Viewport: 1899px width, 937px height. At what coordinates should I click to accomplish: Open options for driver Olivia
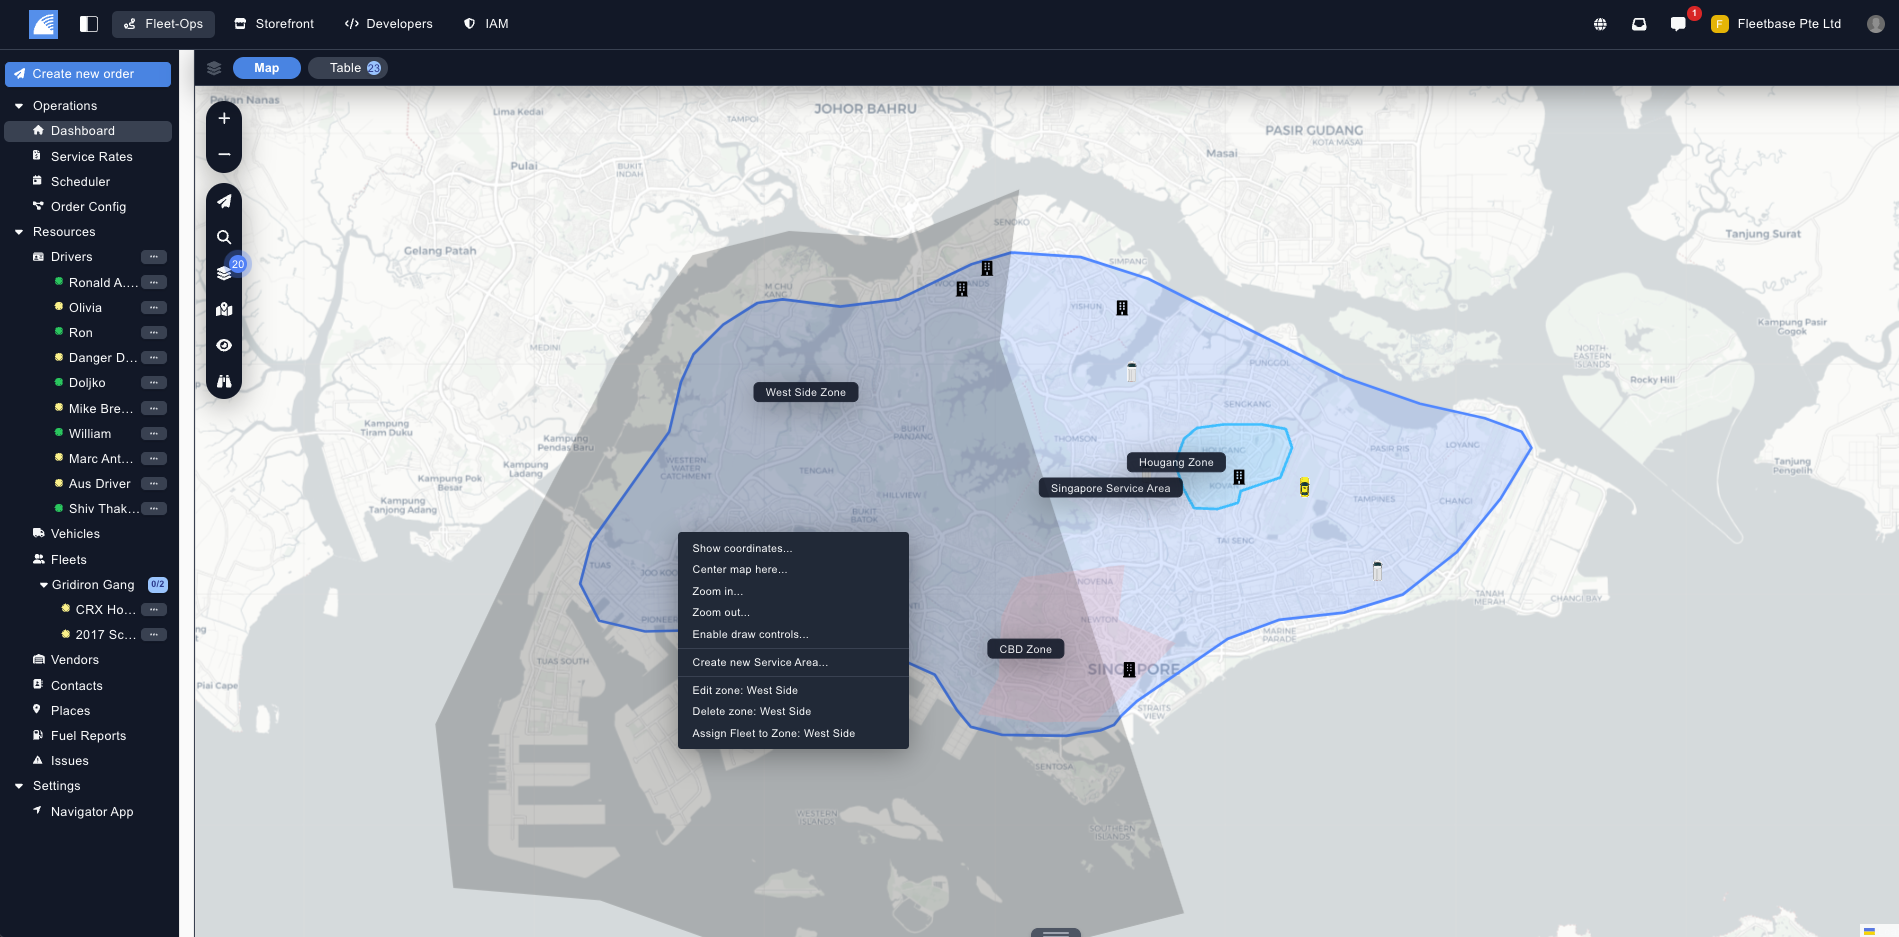click(154, 308)
